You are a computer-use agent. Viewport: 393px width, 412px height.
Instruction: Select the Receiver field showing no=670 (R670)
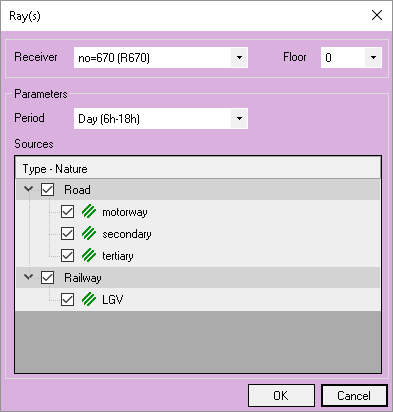(x=161, y=58)
